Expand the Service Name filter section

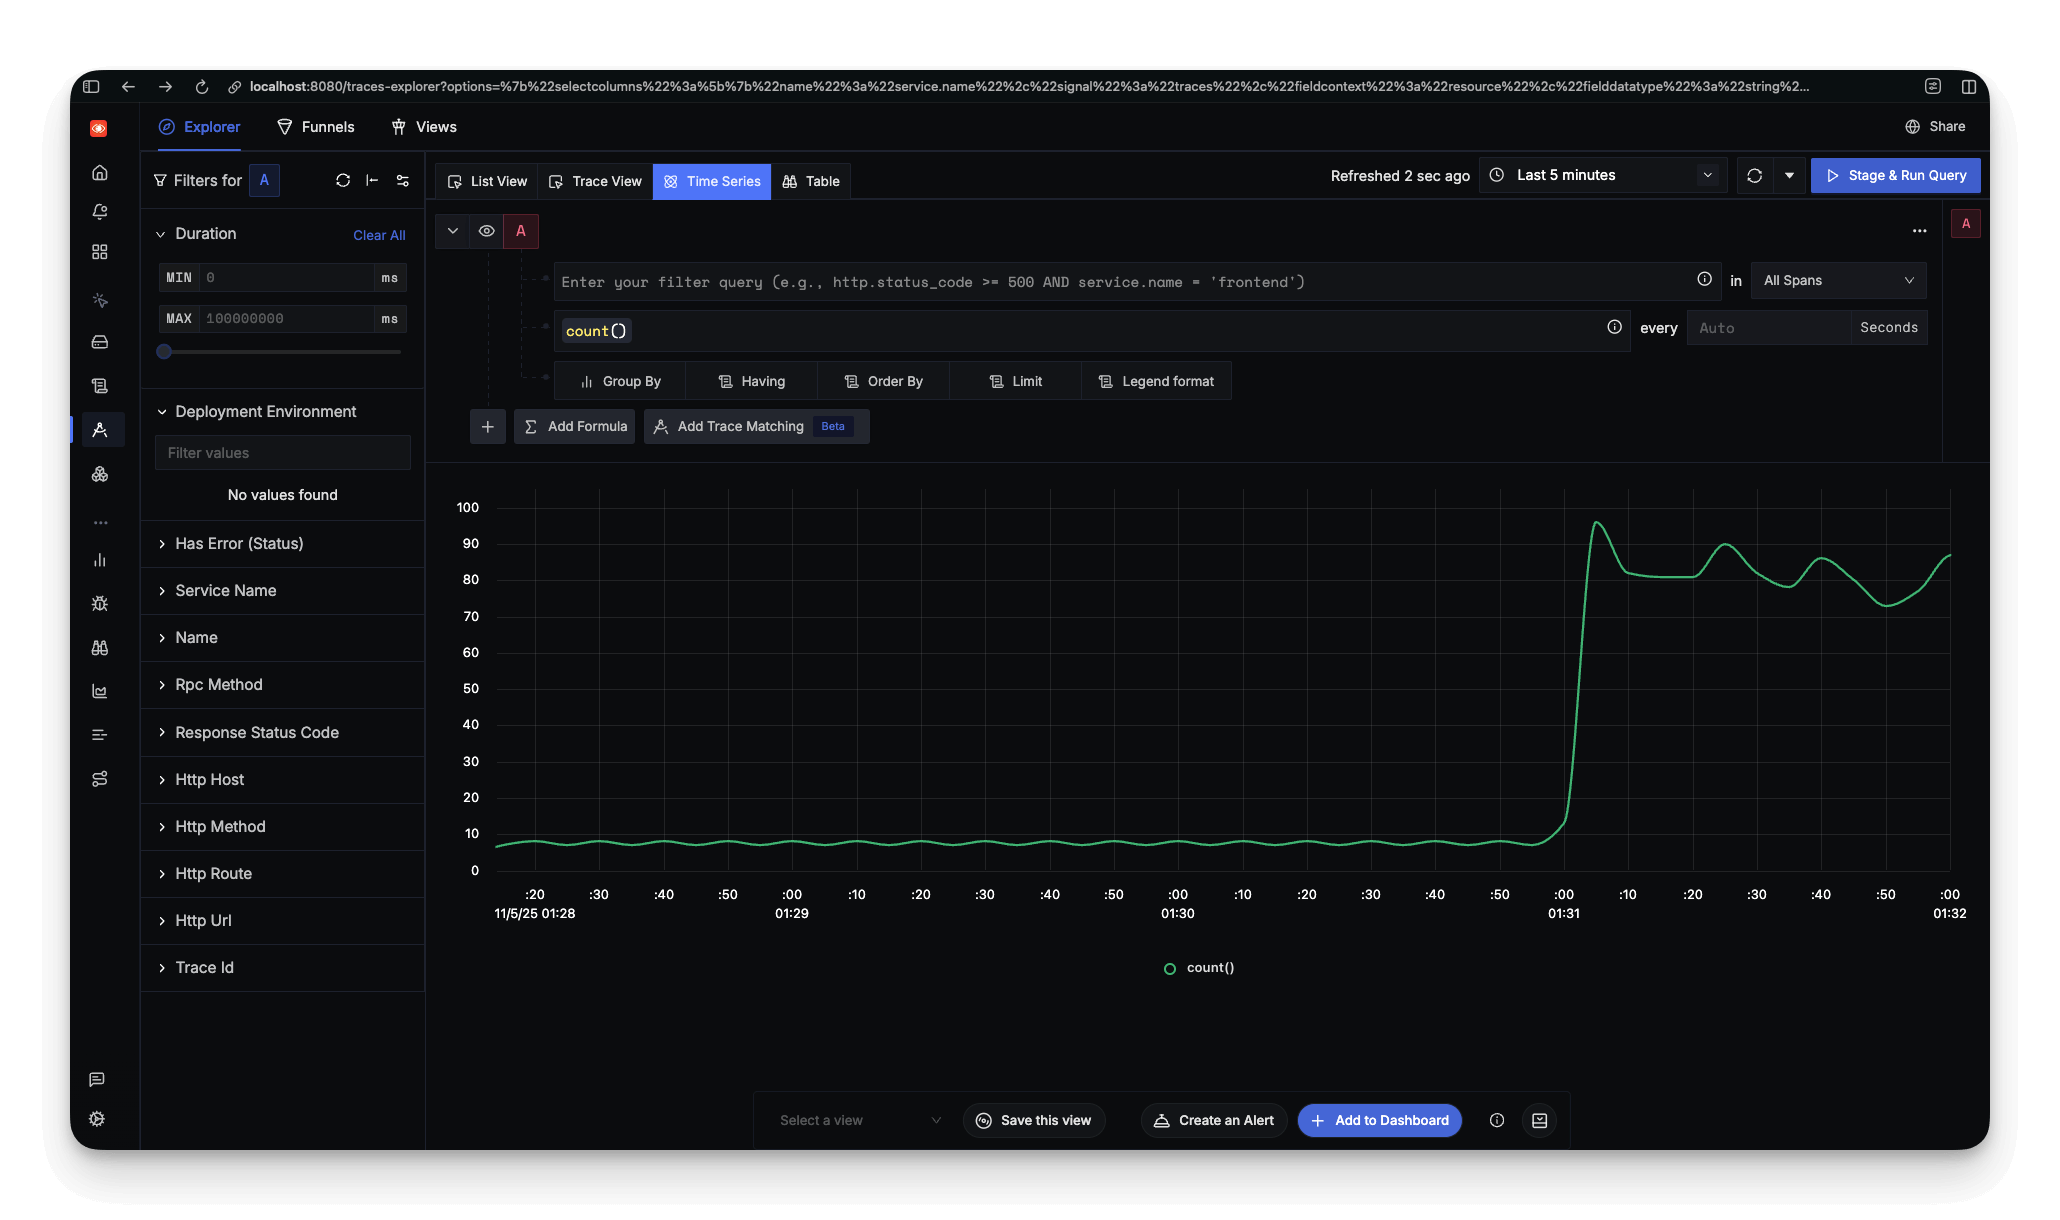click(x=225, y=590)
